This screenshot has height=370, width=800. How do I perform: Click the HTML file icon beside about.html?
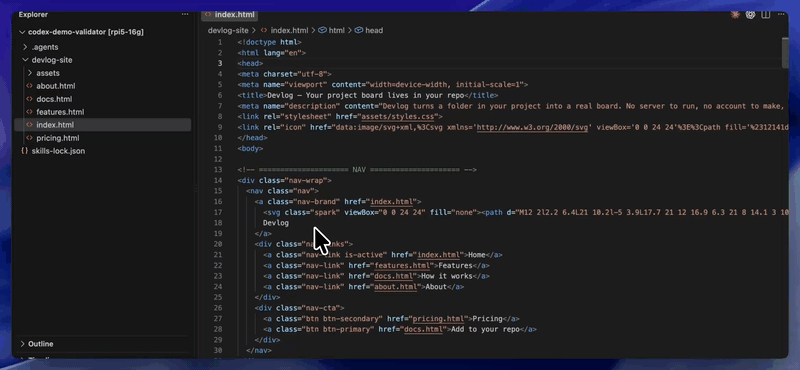29,86
